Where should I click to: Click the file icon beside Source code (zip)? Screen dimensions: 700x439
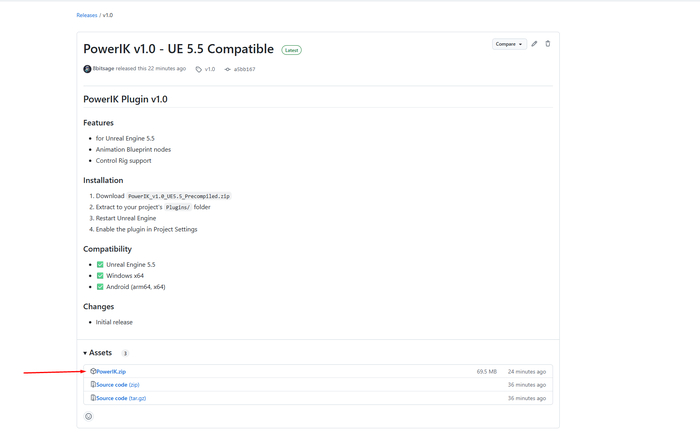point(93,384)
